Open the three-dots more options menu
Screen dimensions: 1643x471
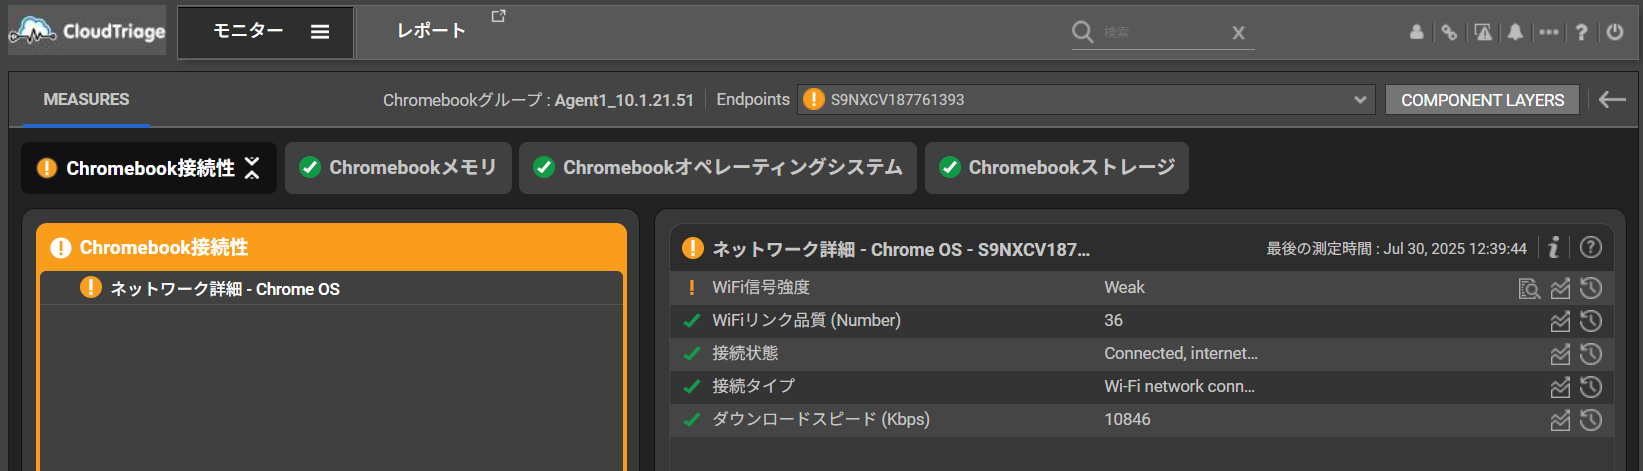click(x=1548, y=32)
